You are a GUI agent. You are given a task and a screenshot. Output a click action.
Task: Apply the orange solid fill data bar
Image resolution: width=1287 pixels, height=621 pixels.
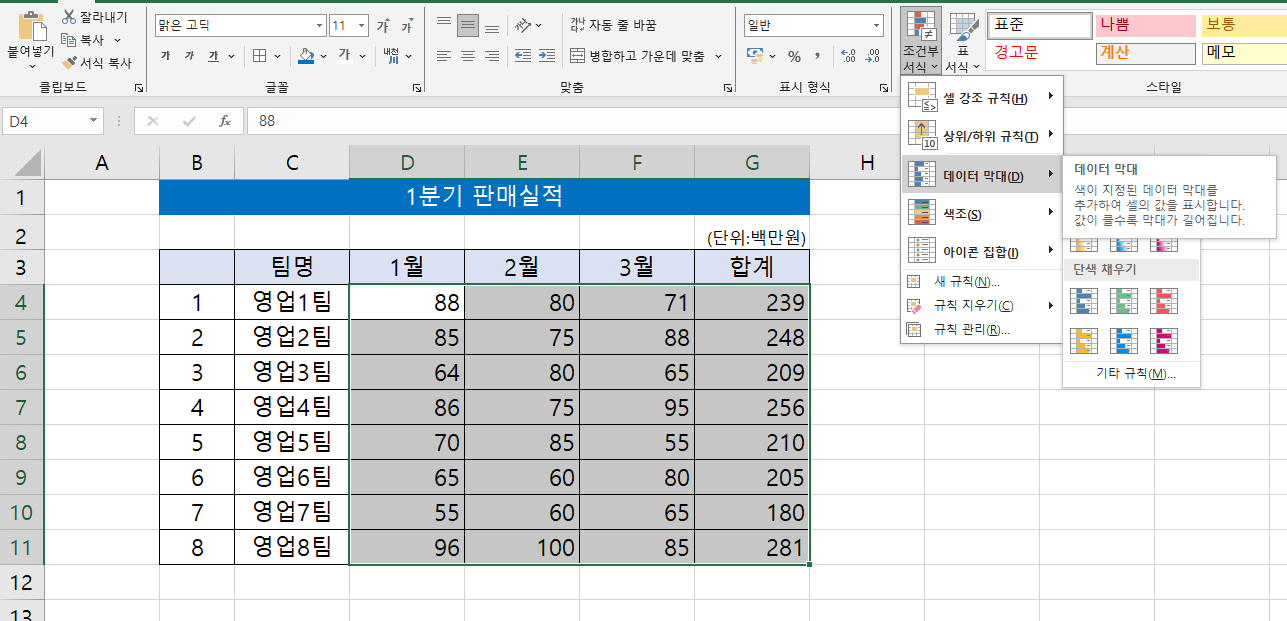click(1085, 342)
